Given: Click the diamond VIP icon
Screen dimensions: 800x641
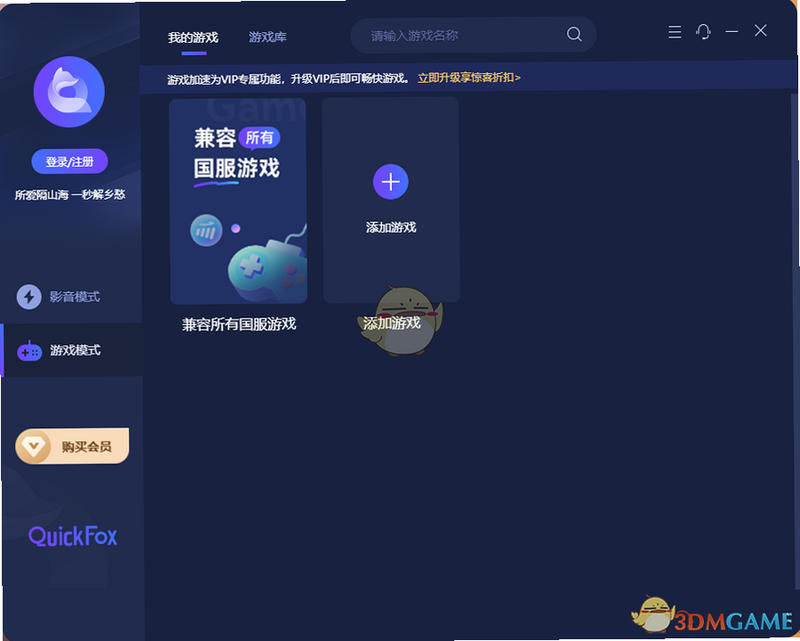Looking at the screenshot, I should (34, 447).
